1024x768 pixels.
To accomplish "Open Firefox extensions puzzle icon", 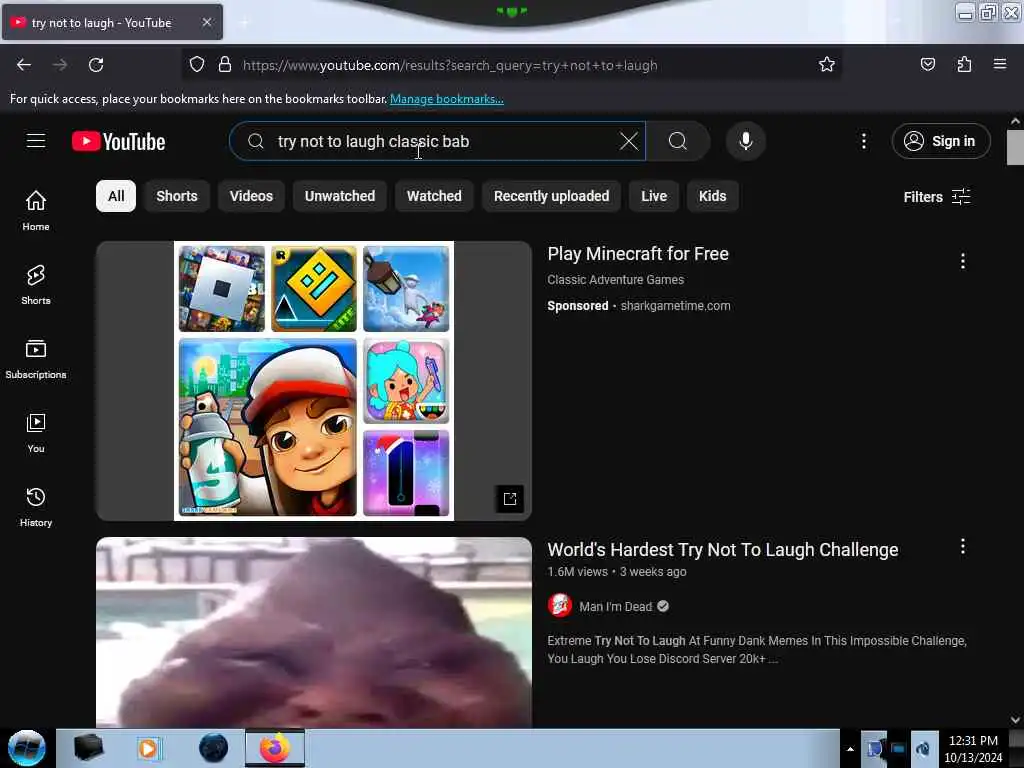I will point(964,64).
